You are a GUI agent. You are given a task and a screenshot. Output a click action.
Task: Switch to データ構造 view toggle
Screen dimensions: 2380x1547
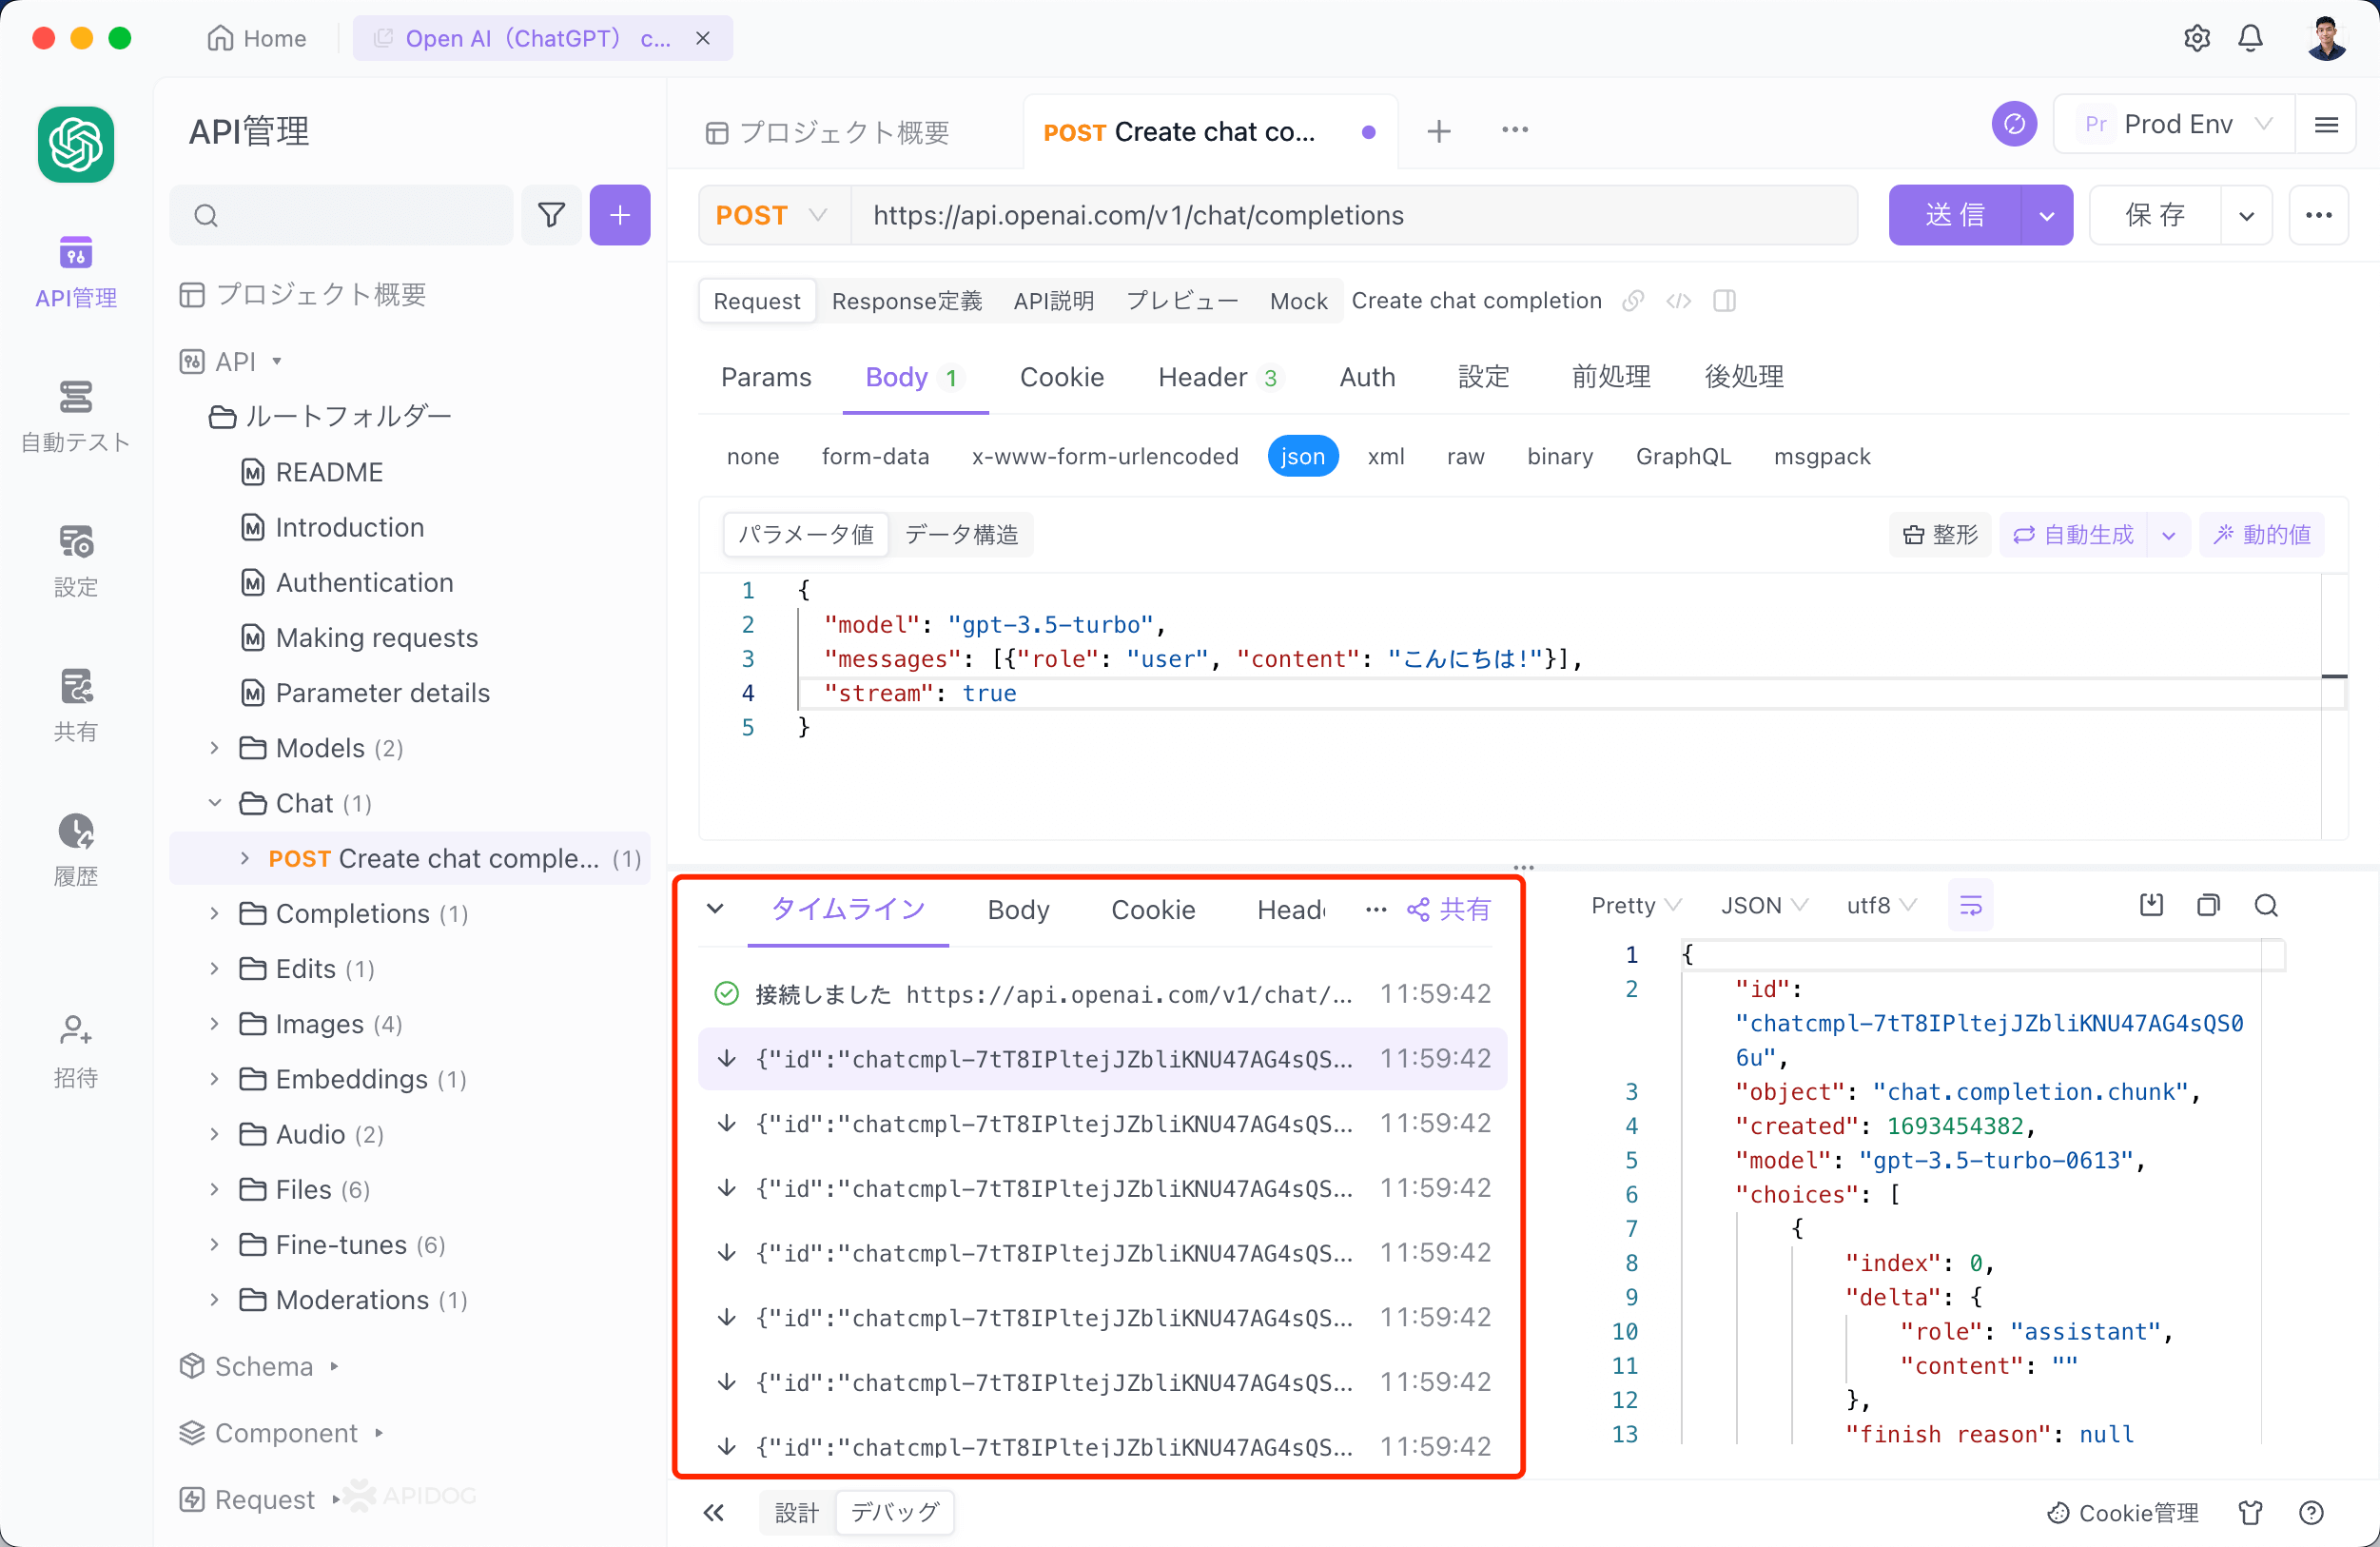pos(961,535)
